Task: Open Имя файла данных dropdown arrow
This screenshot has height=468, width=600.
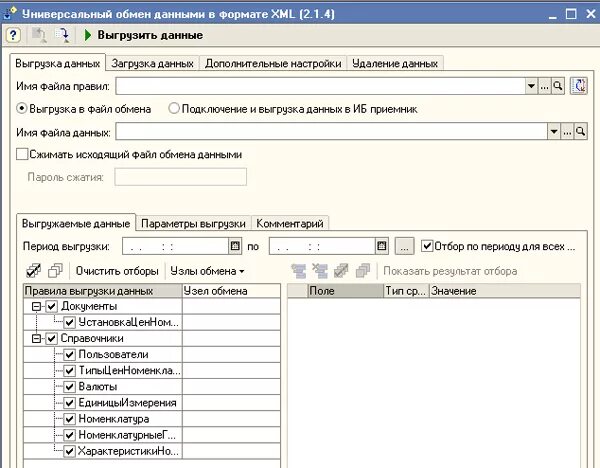Action: (554, 132)
